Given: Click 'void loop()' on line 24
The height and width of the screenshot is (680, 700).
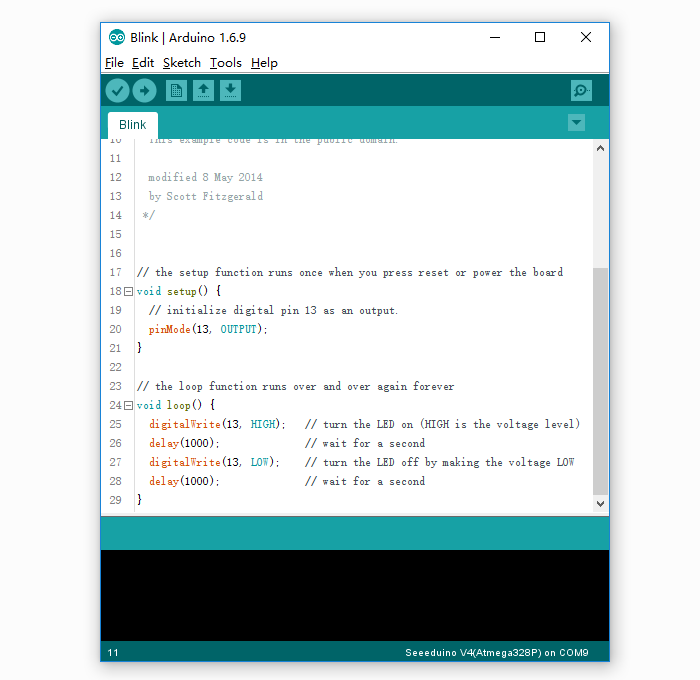Looking at the screenshot, I should pos(169,405).
